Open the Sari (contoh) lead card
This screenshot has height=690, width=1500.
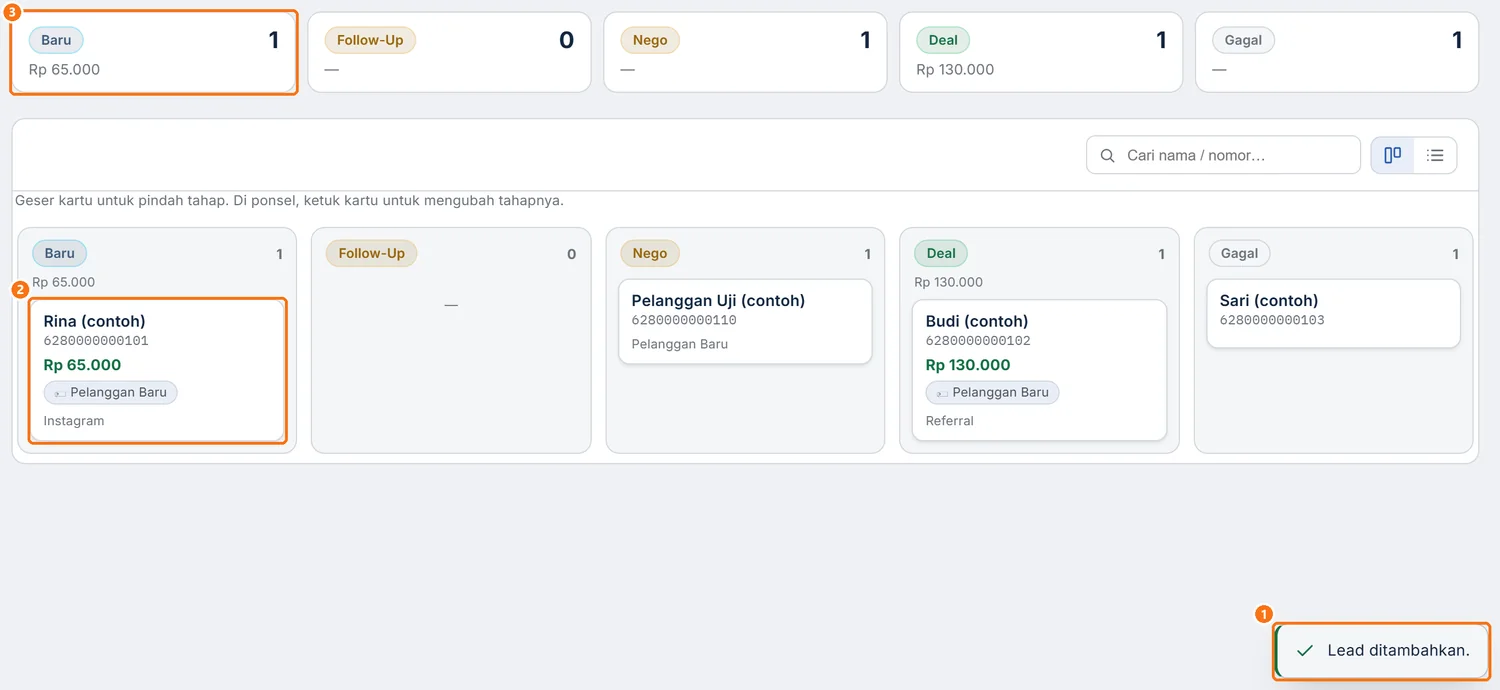point(1333,313)
